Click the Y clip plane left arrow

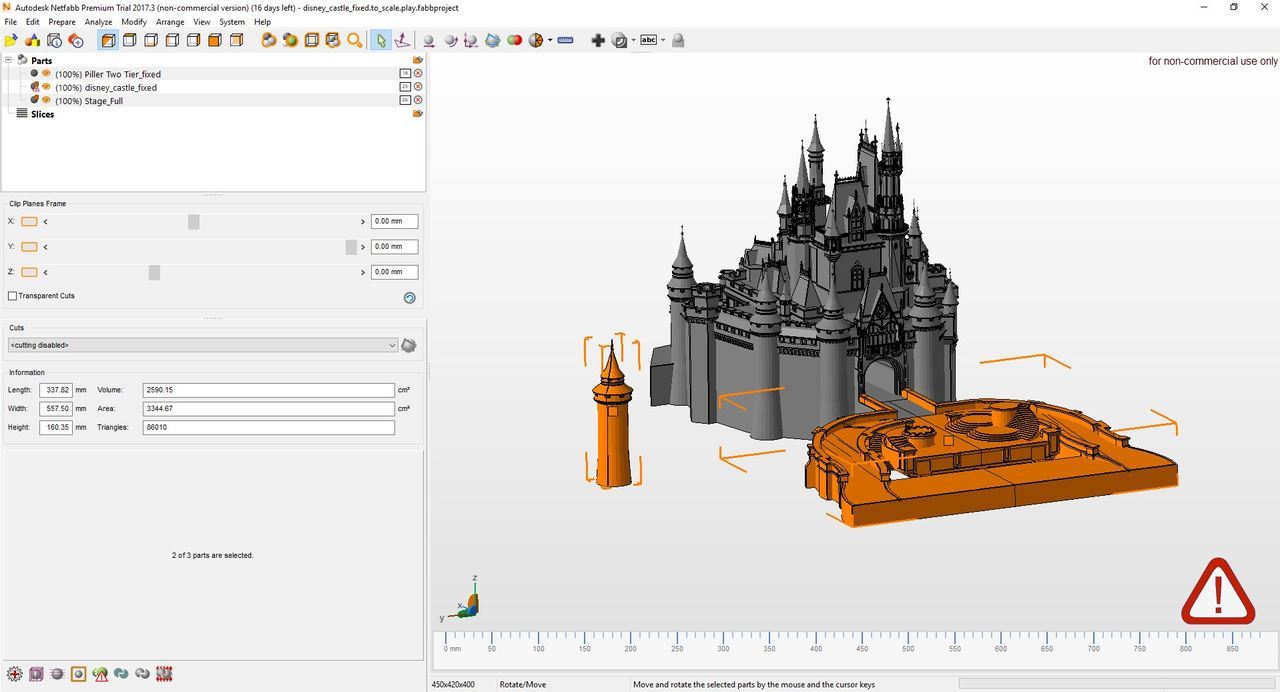coord(46,247)
